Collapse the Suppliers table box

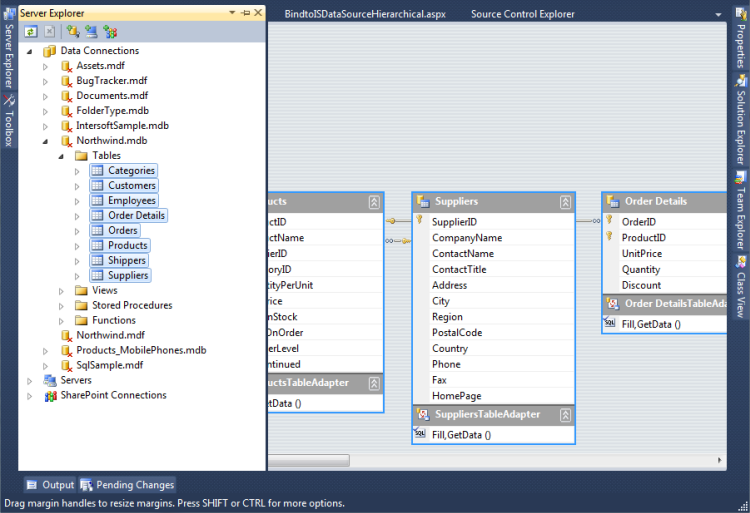(564, 201)
